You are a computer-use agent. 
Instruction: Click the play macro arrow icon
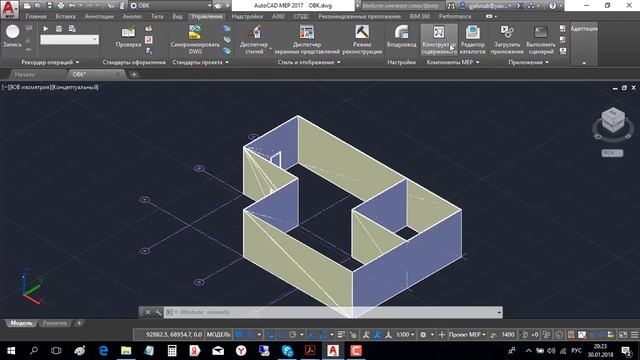46,29
